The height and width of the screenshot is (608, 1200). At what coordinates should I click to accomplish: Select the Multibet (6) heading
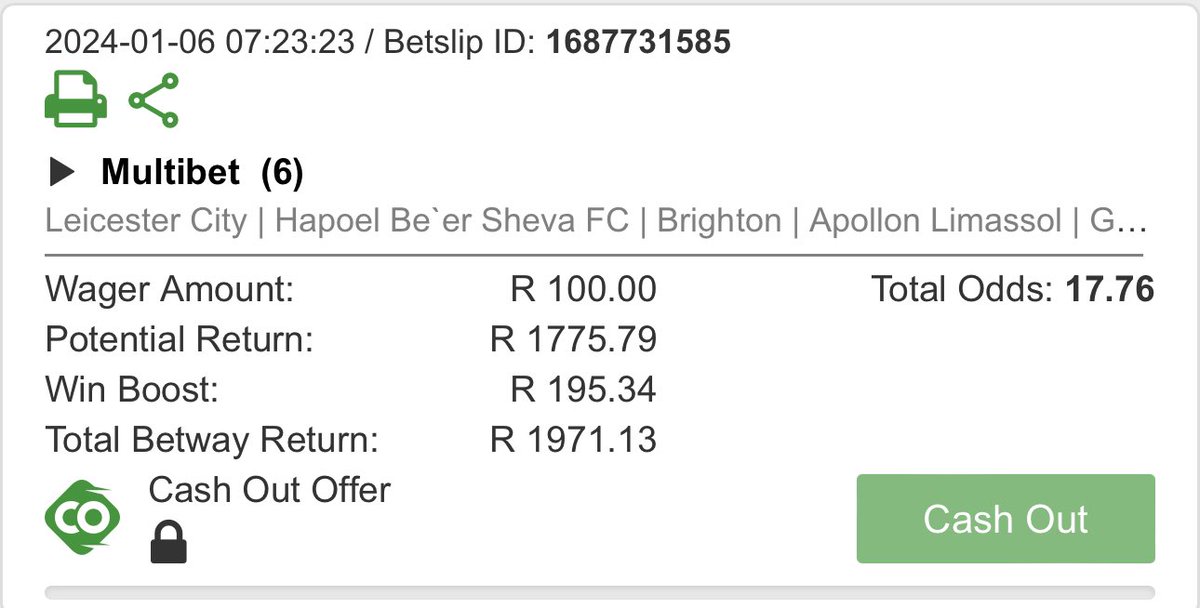(x=202, y=173)
